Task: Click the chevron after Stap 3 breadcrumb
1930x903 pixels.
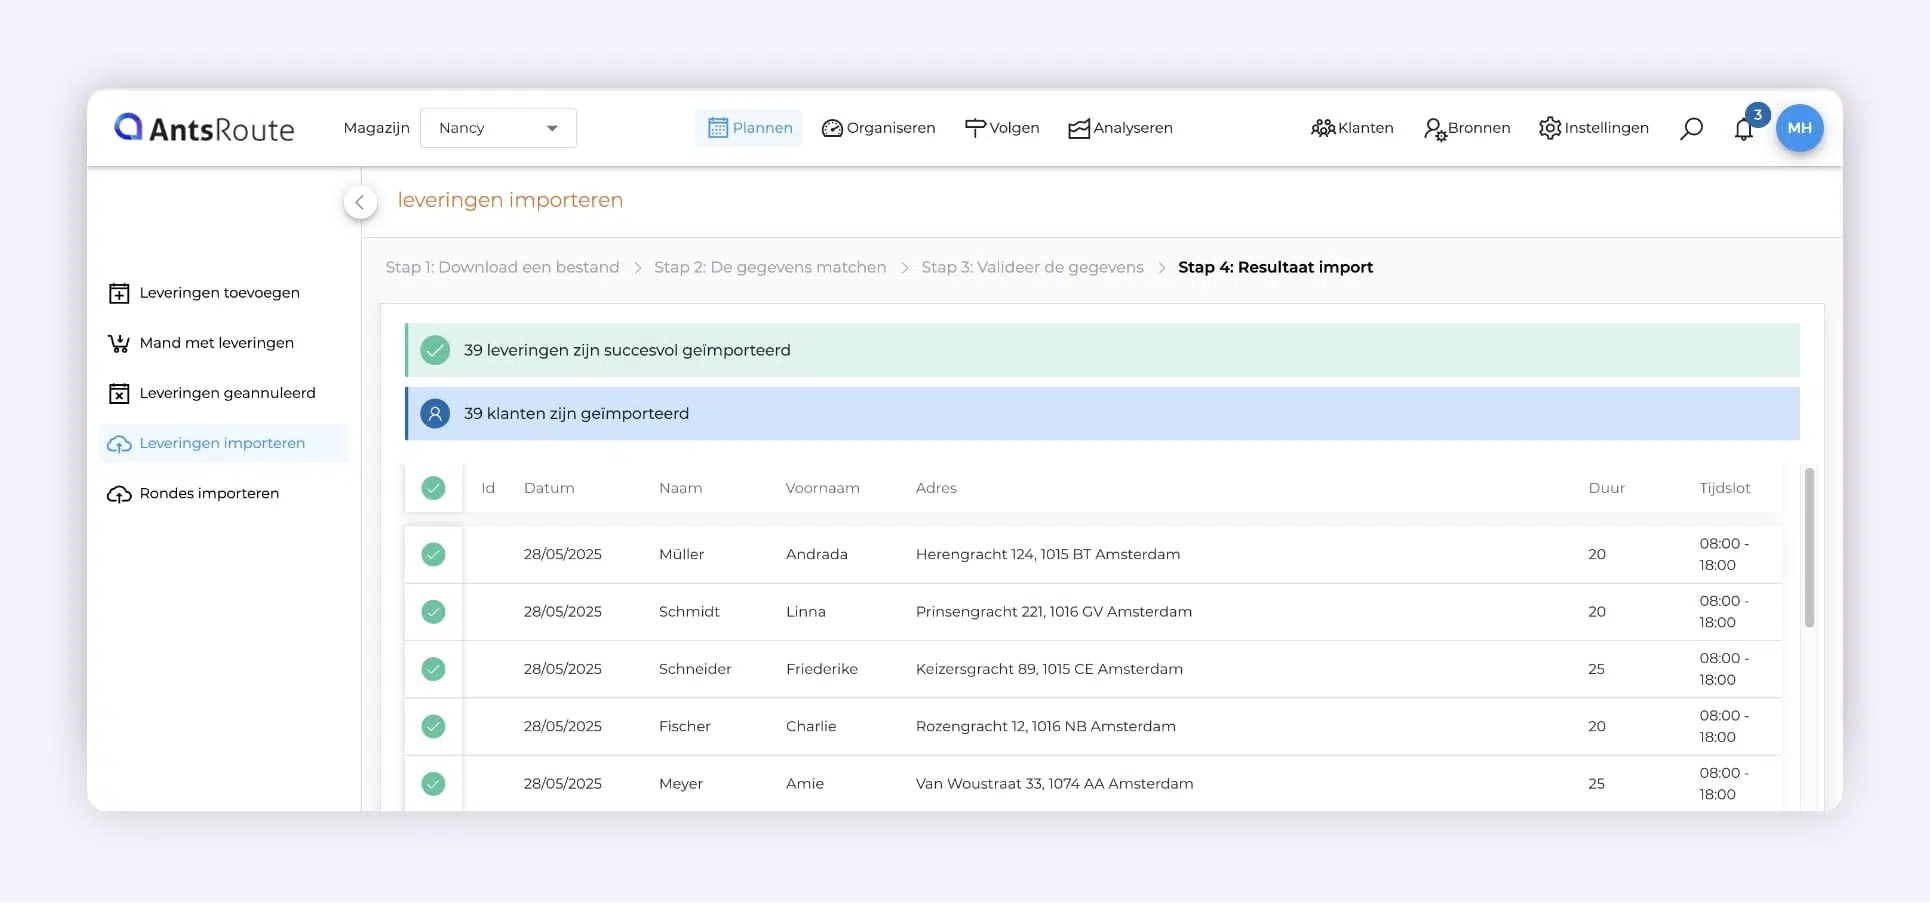Action: tap(1161, 268)
